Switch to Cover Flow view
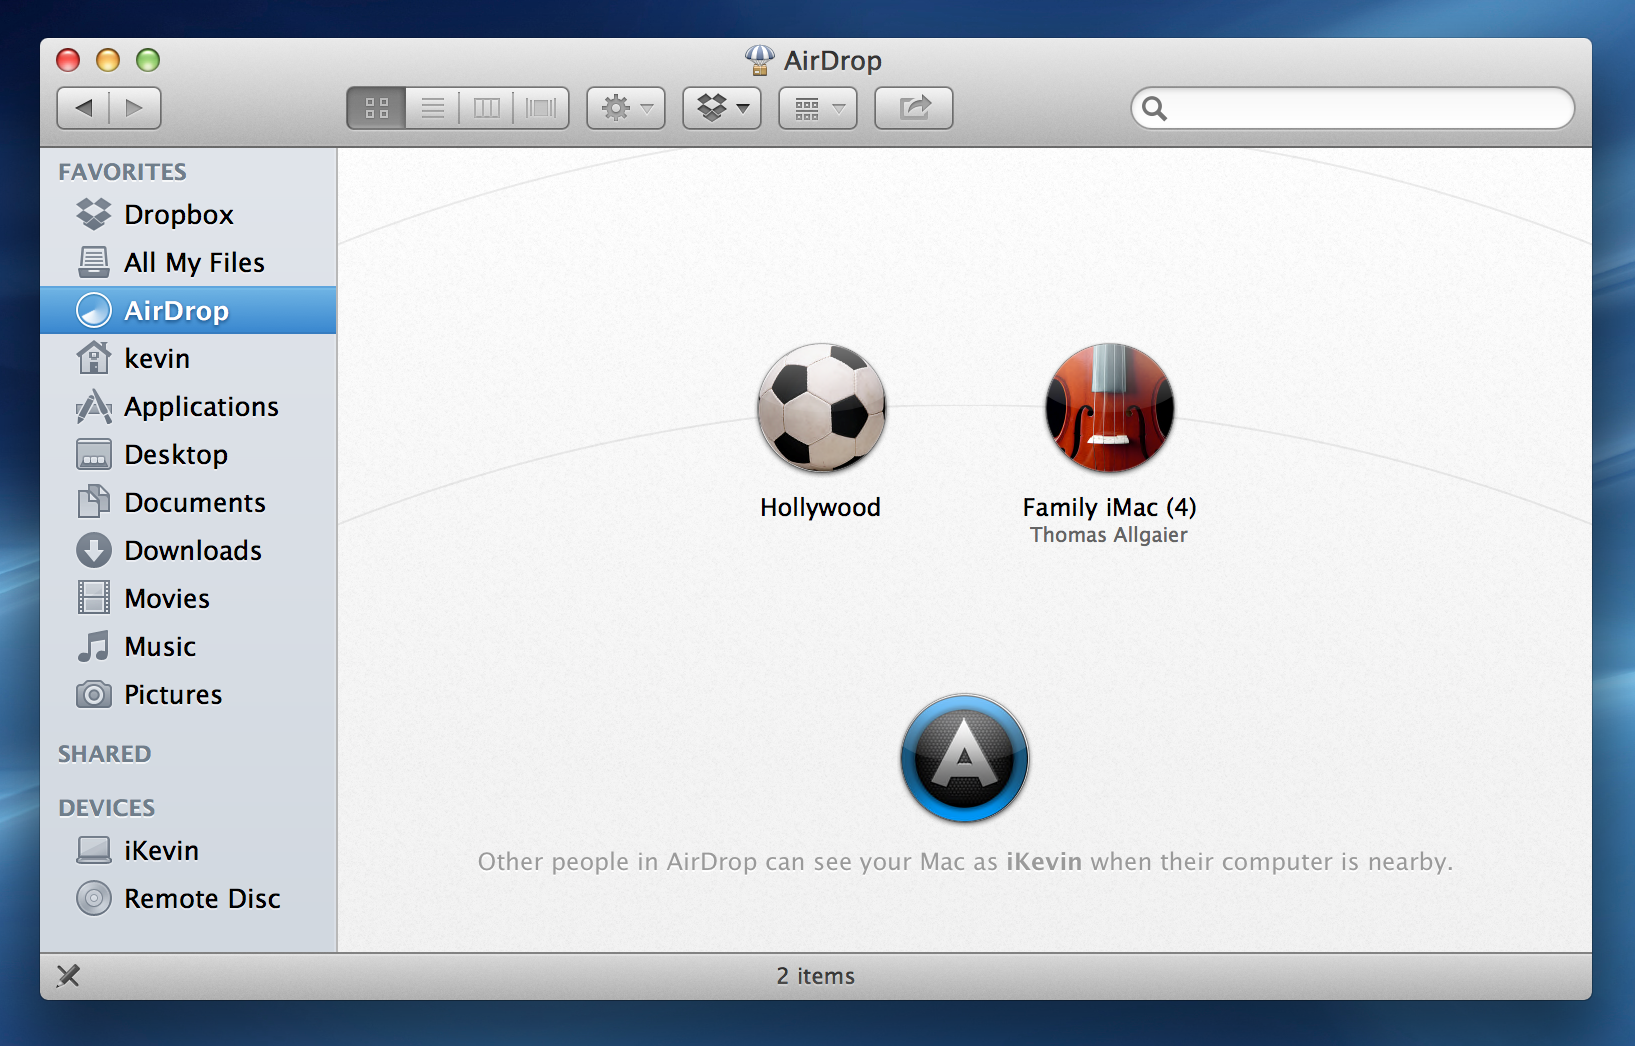This screenshot has height=1046, width=1635. point(541,108)
